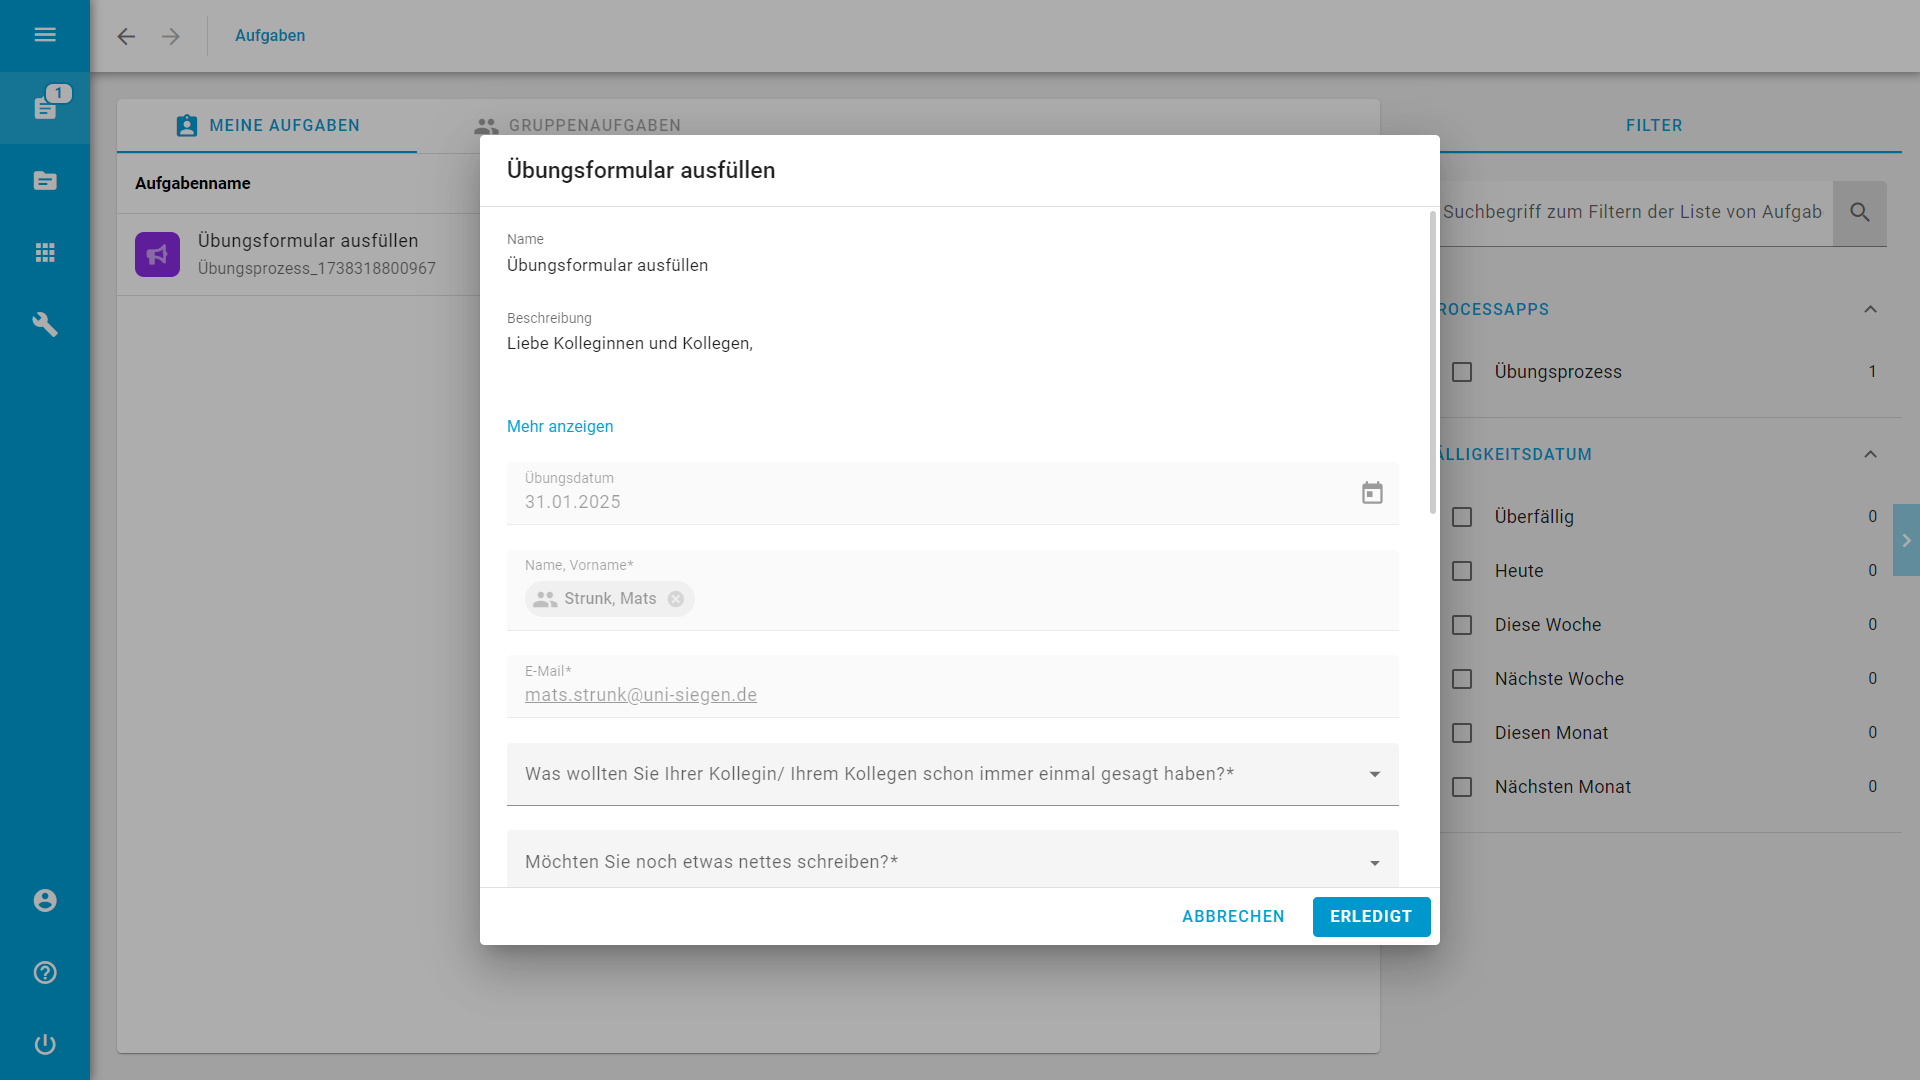Open the wrench tools icon
This screenshot has height=1080, width=1920.
coord(45,325)
